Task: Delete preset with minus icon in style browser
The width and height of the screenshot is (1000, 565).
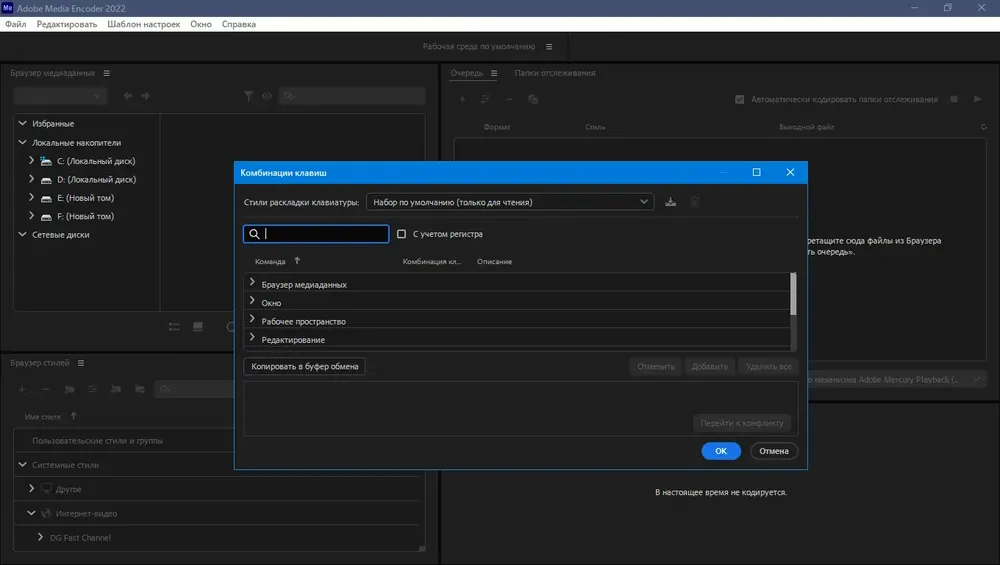Action: click(x=45, y=389)
